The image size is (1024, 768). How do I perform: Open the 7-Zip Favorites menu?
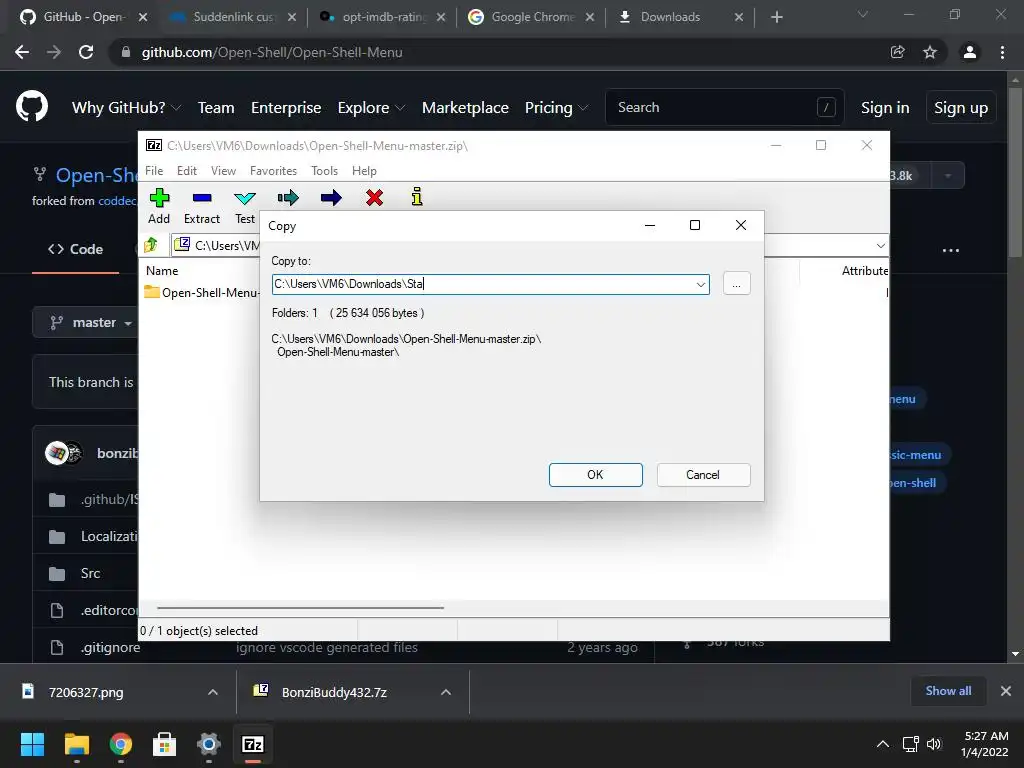pyautogui.click(x=273, y=170)
